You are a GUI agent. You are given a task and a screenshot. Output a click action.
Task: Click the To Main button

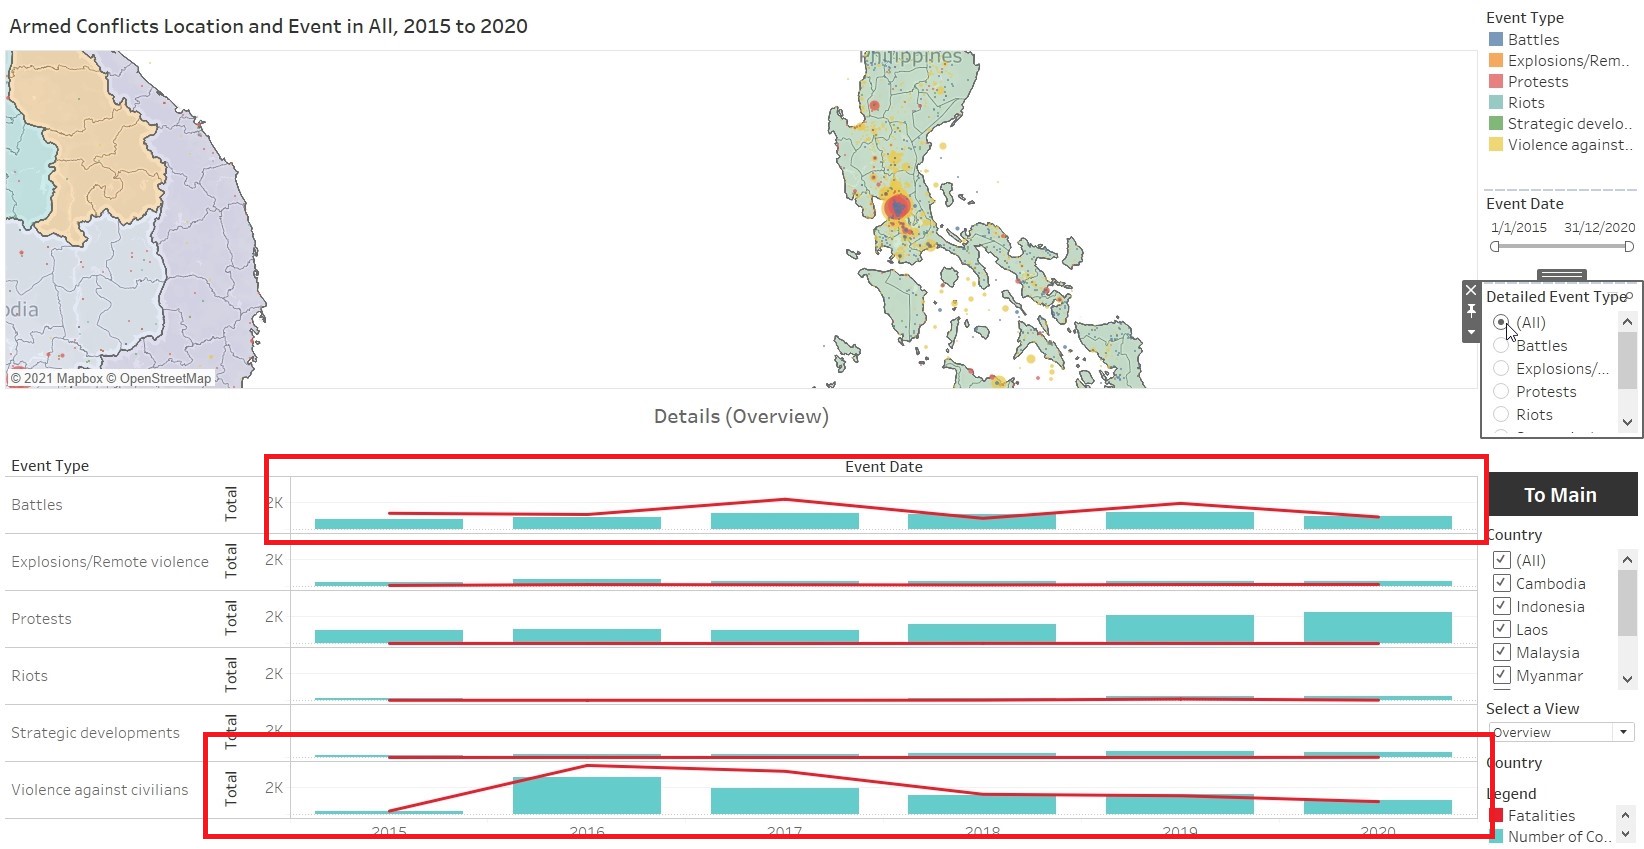[x=1560, y=495]
